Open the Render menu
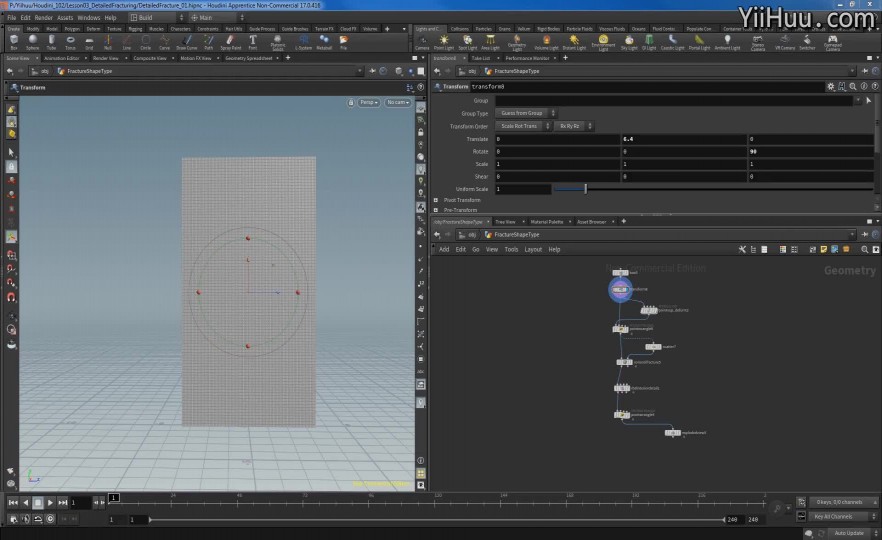Viewport: 882px width, 540px height. point(43,17)
